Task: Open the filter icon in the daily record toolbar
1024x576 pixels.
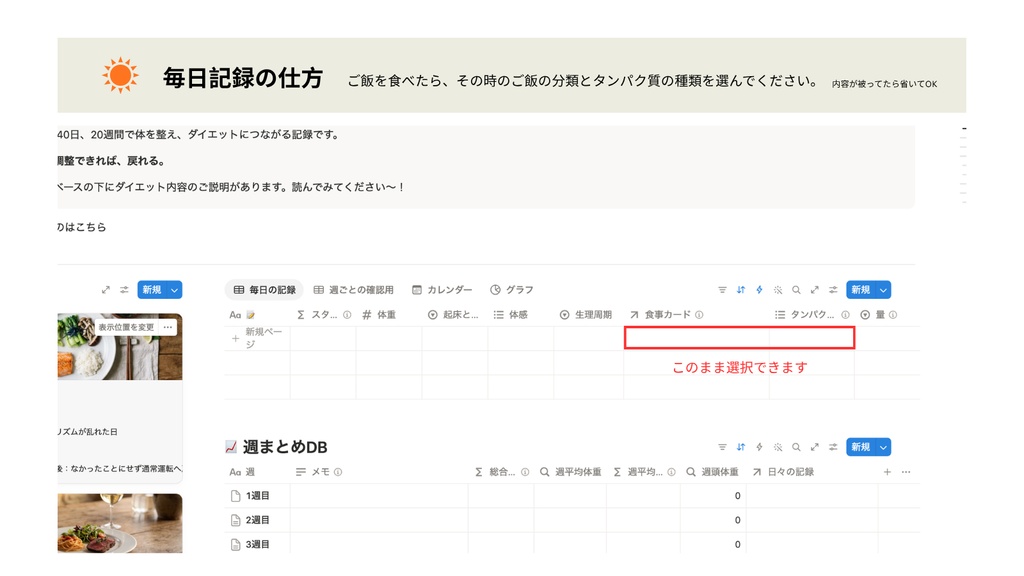Action: [722, 290]
